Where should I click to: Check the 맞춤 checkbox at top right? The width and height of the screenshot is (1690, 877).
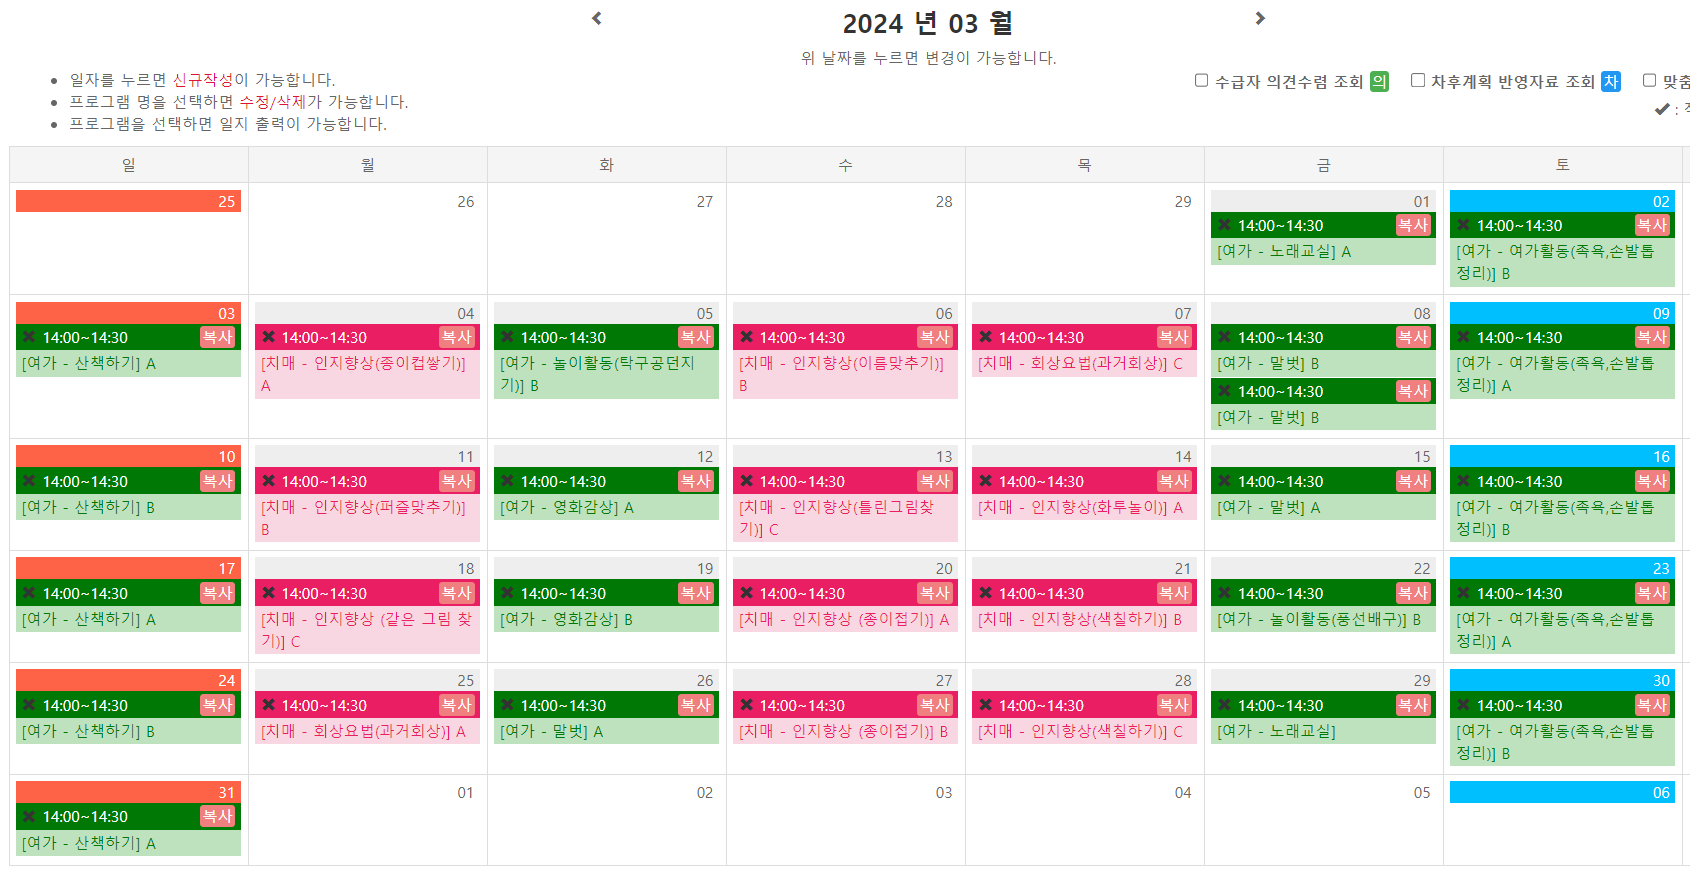click(1650, 80)
